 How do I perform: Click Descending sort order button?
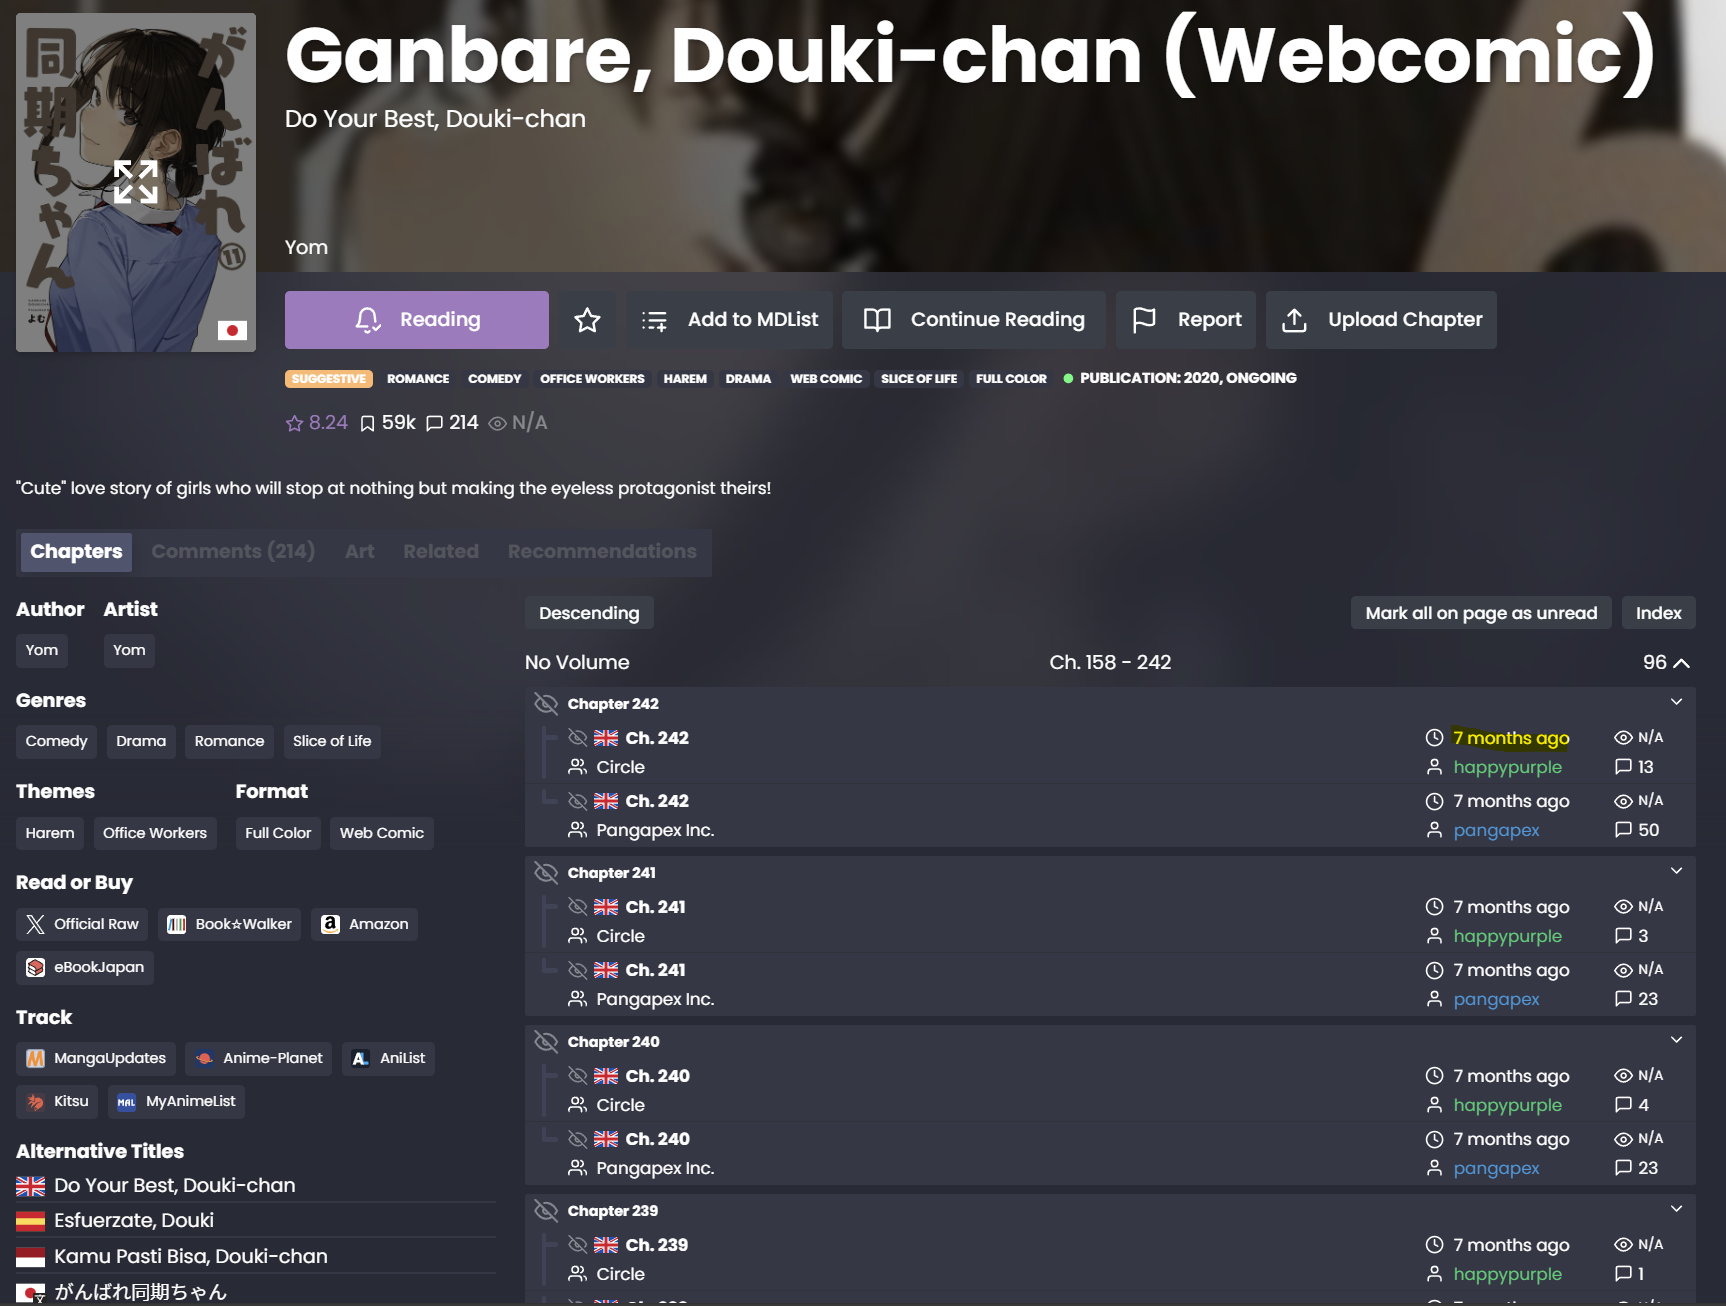pos(589,613)
